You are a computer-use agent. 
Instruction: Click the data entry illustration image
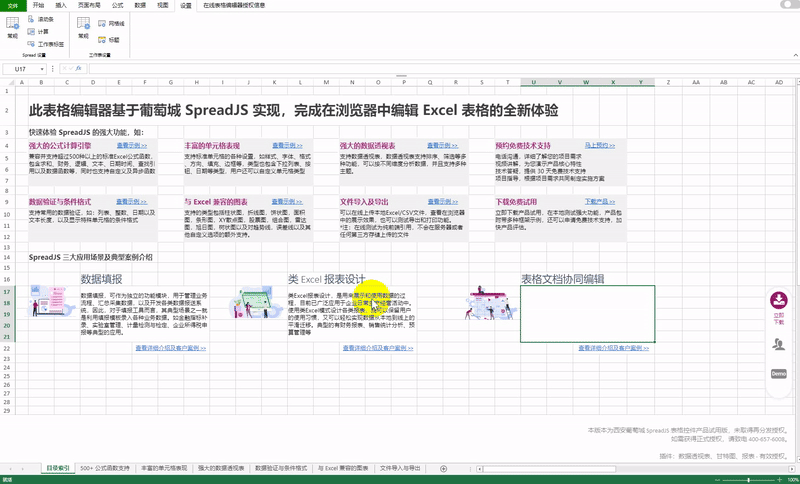(x=53, y=301)
